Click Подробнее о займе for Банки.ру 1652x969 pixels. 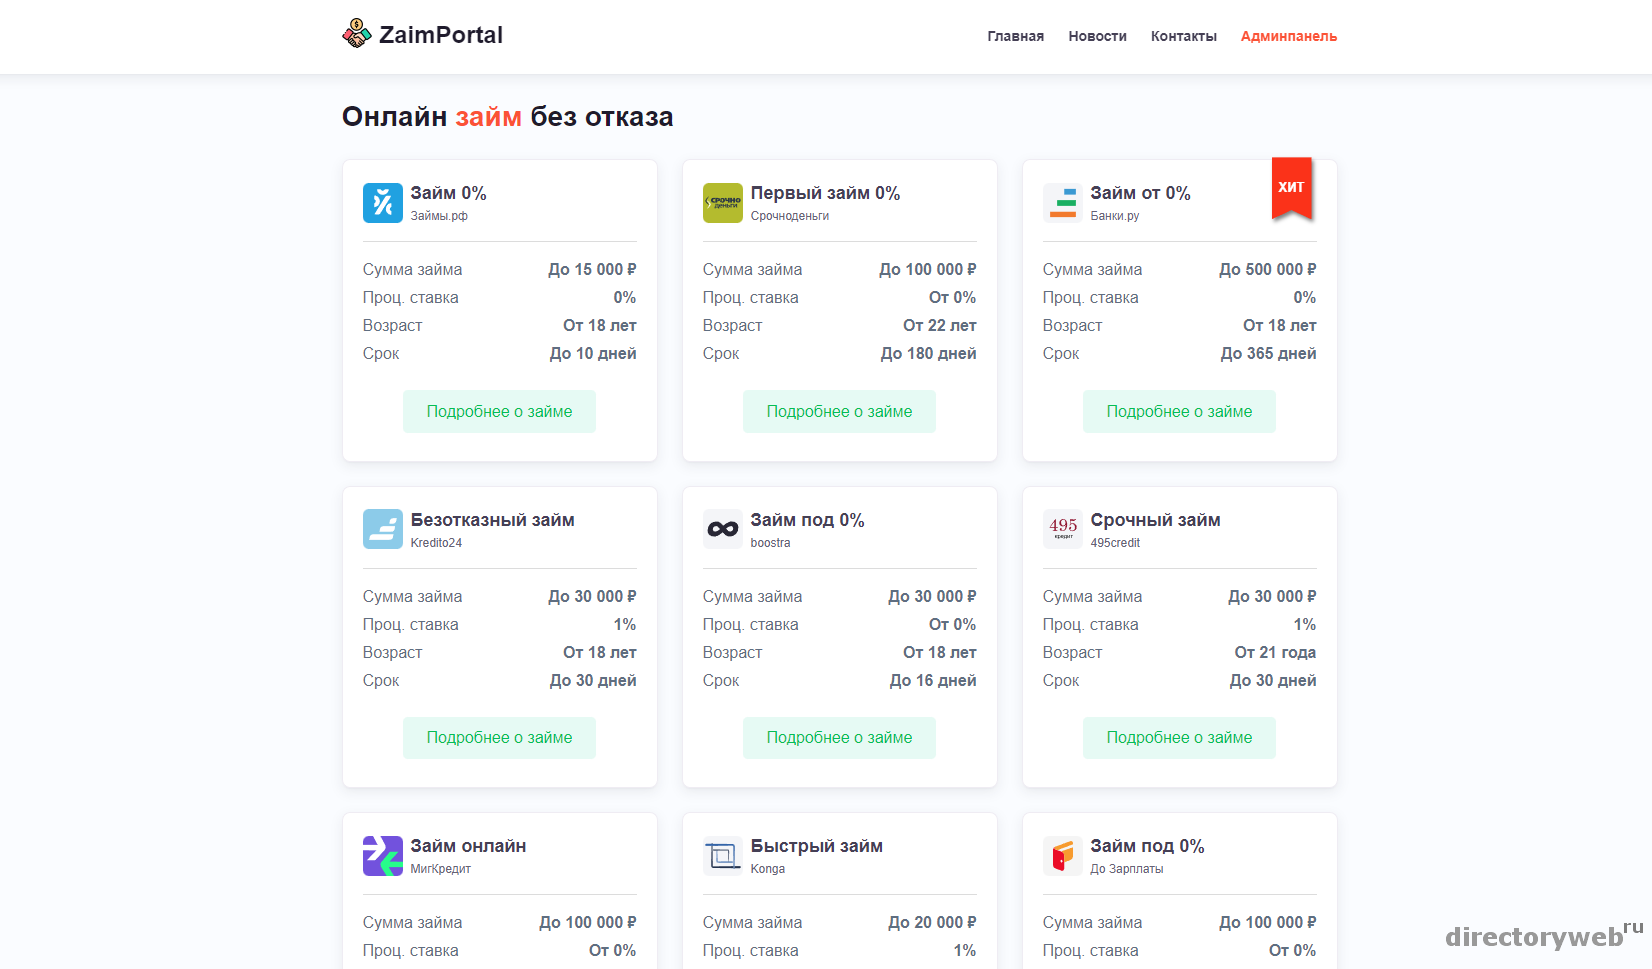click(x=1180, y=412)
